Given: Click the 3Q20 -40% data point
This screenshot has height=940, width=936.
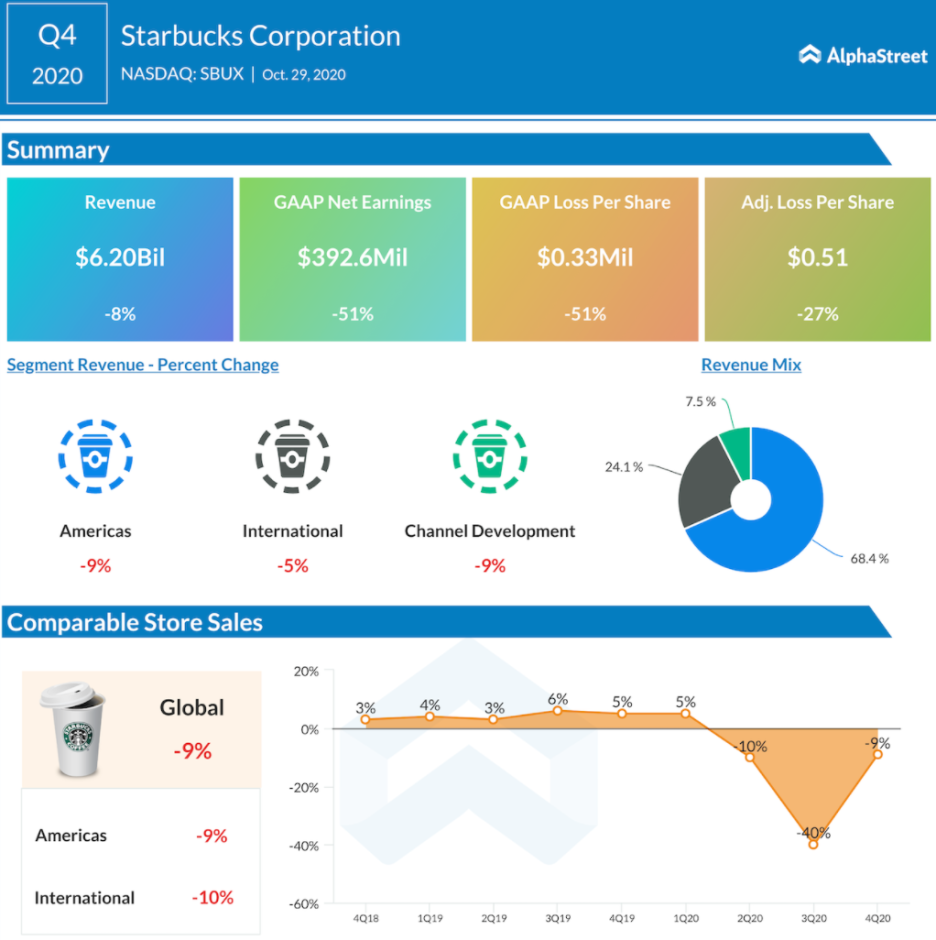Looking at the screenshot, I should (813, 844).
